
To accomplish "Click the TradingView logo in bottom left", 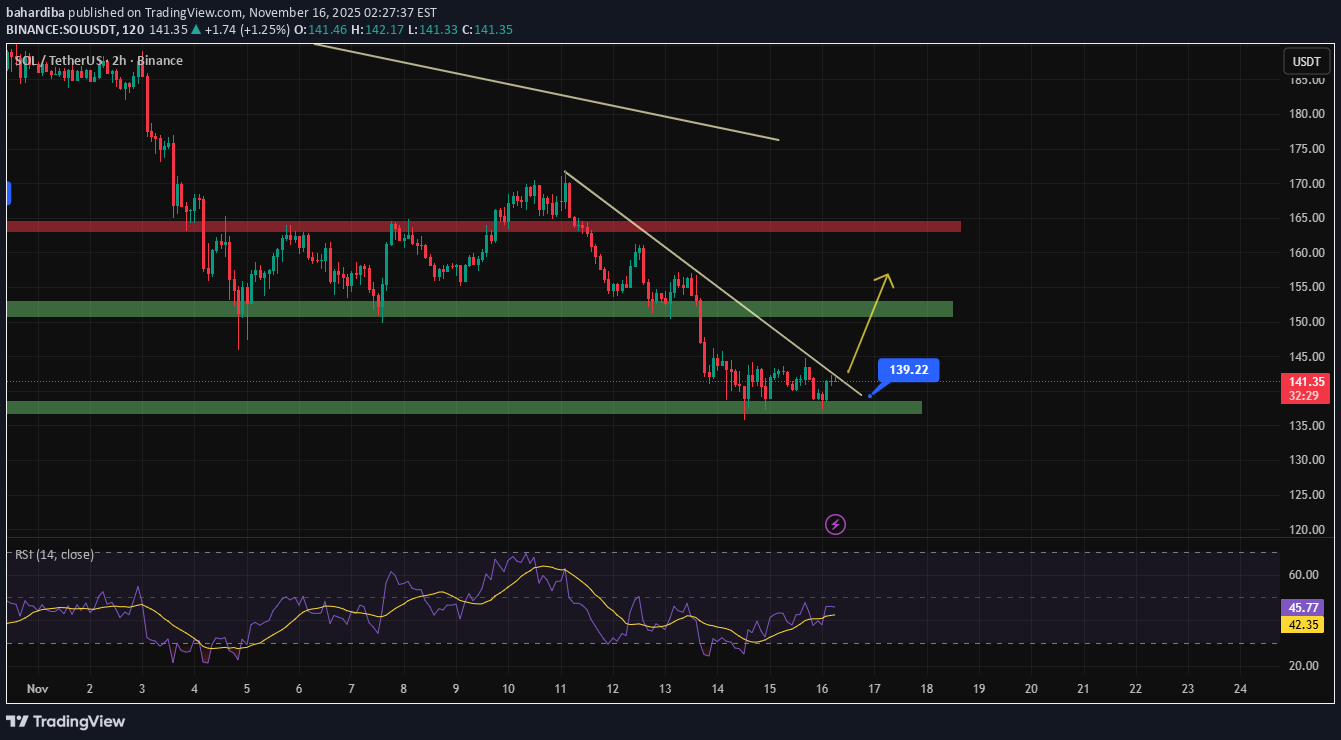I will (66, 721).
